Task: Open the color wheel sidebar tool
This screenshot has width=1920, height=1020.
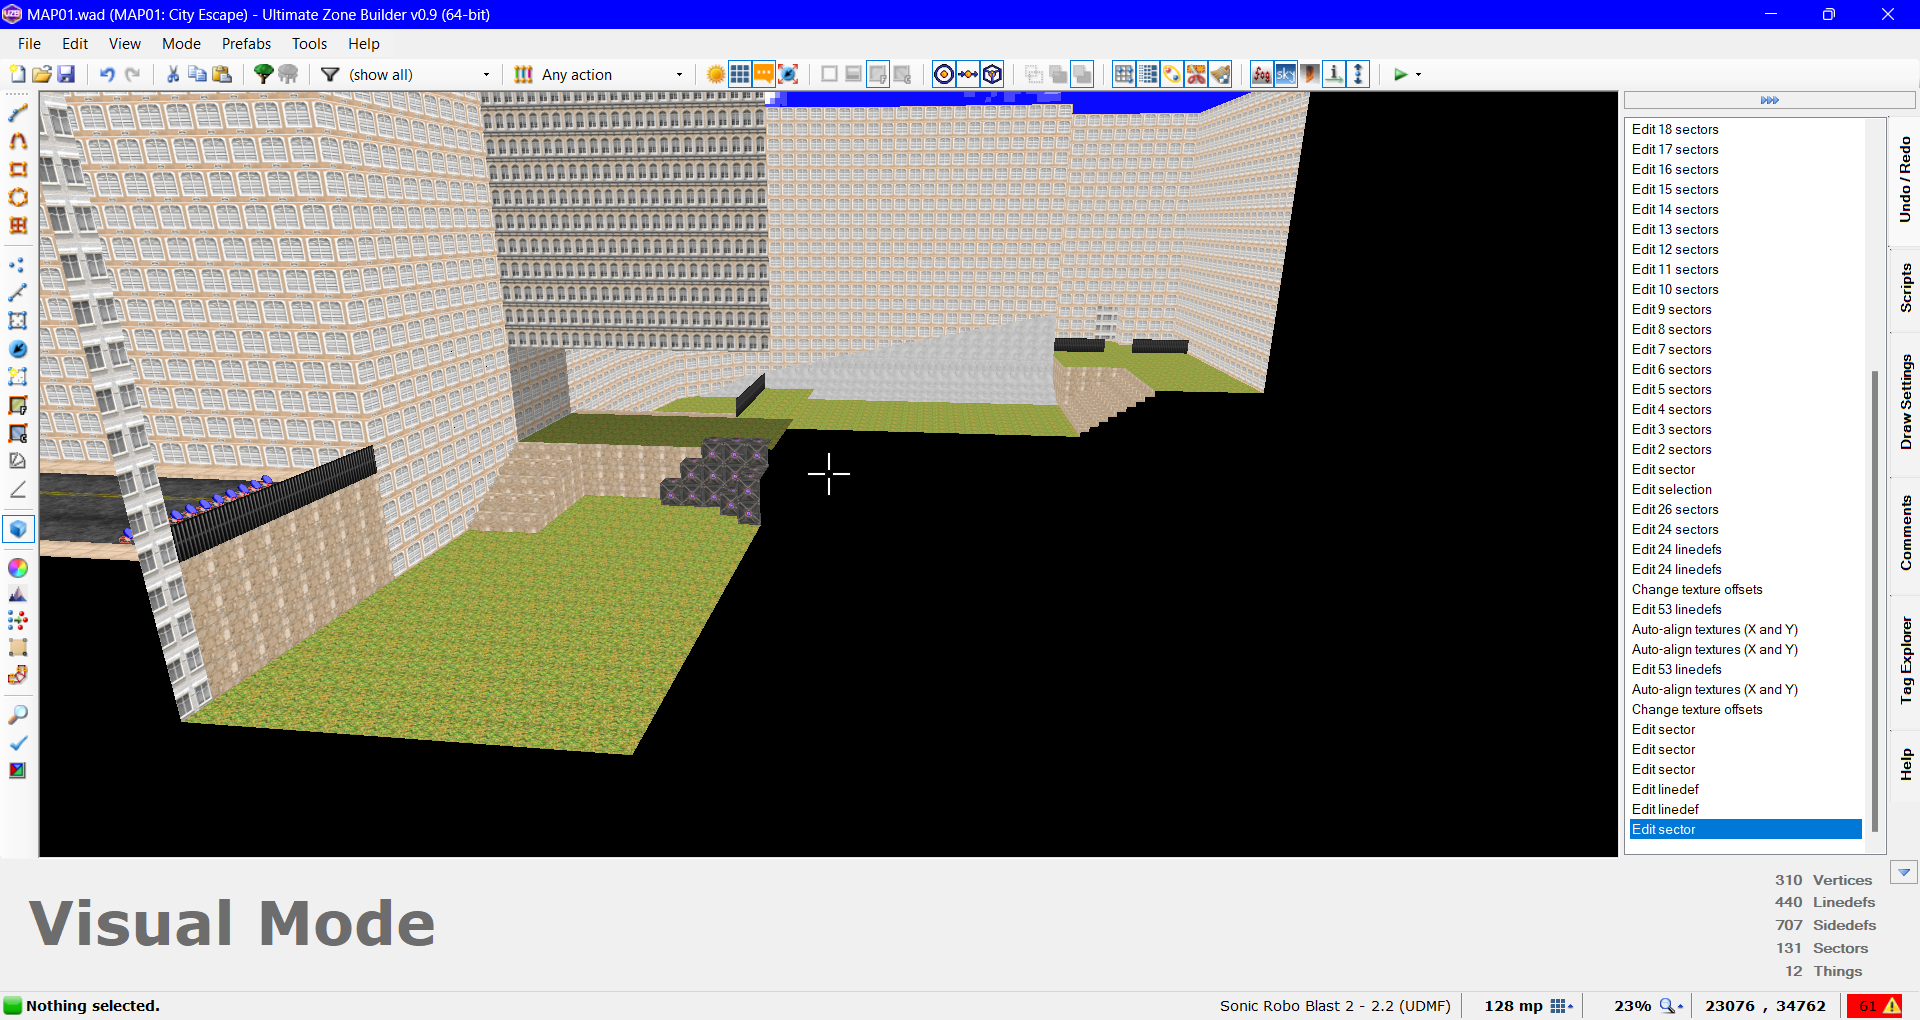Action: [x=18, y=567]
